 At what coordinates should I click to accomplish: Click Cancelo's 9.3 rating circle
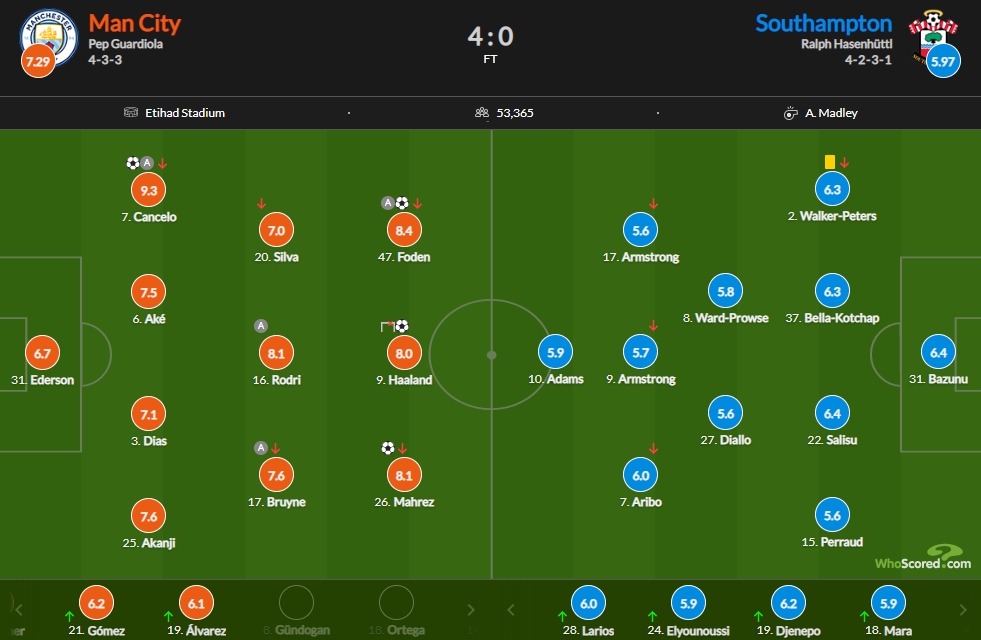[148, 190]
